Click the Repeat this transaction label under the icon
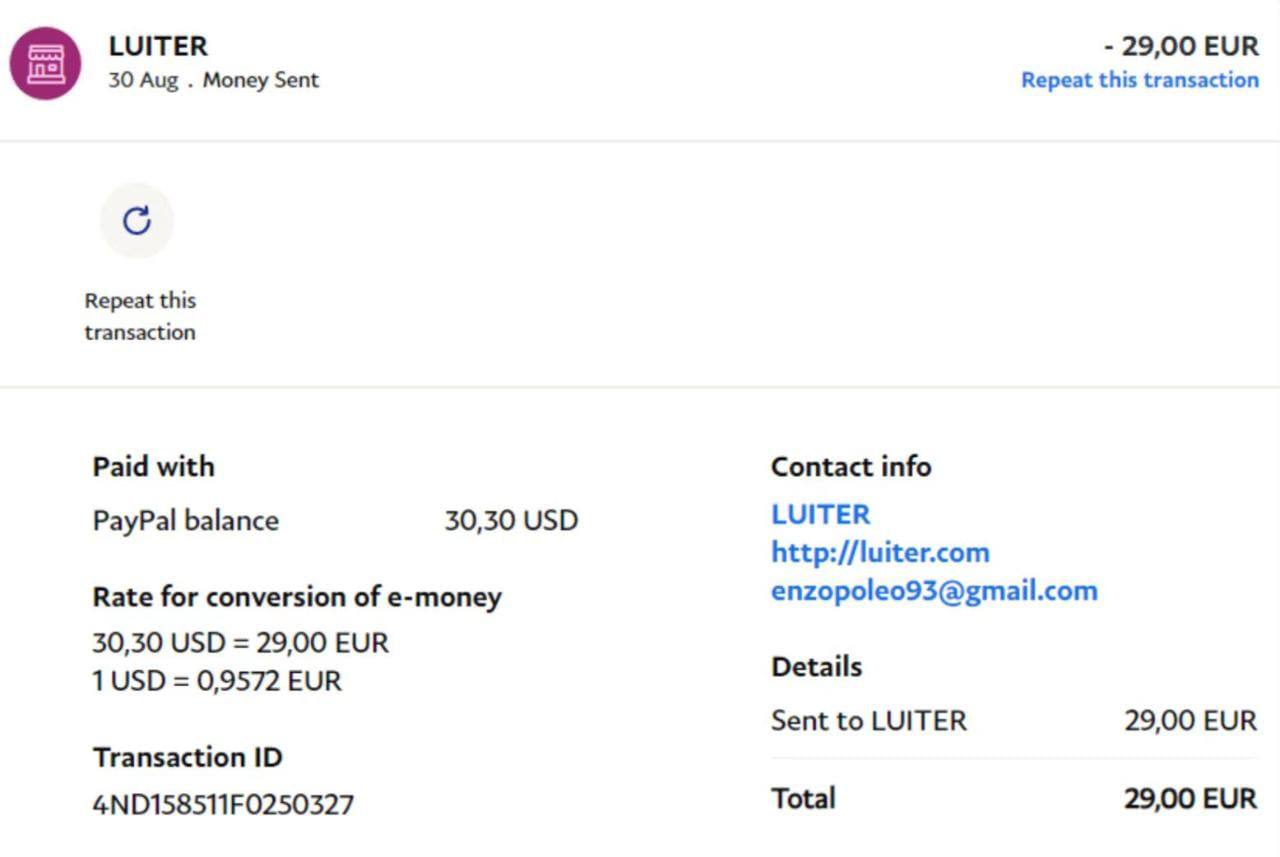 point(140,316)
